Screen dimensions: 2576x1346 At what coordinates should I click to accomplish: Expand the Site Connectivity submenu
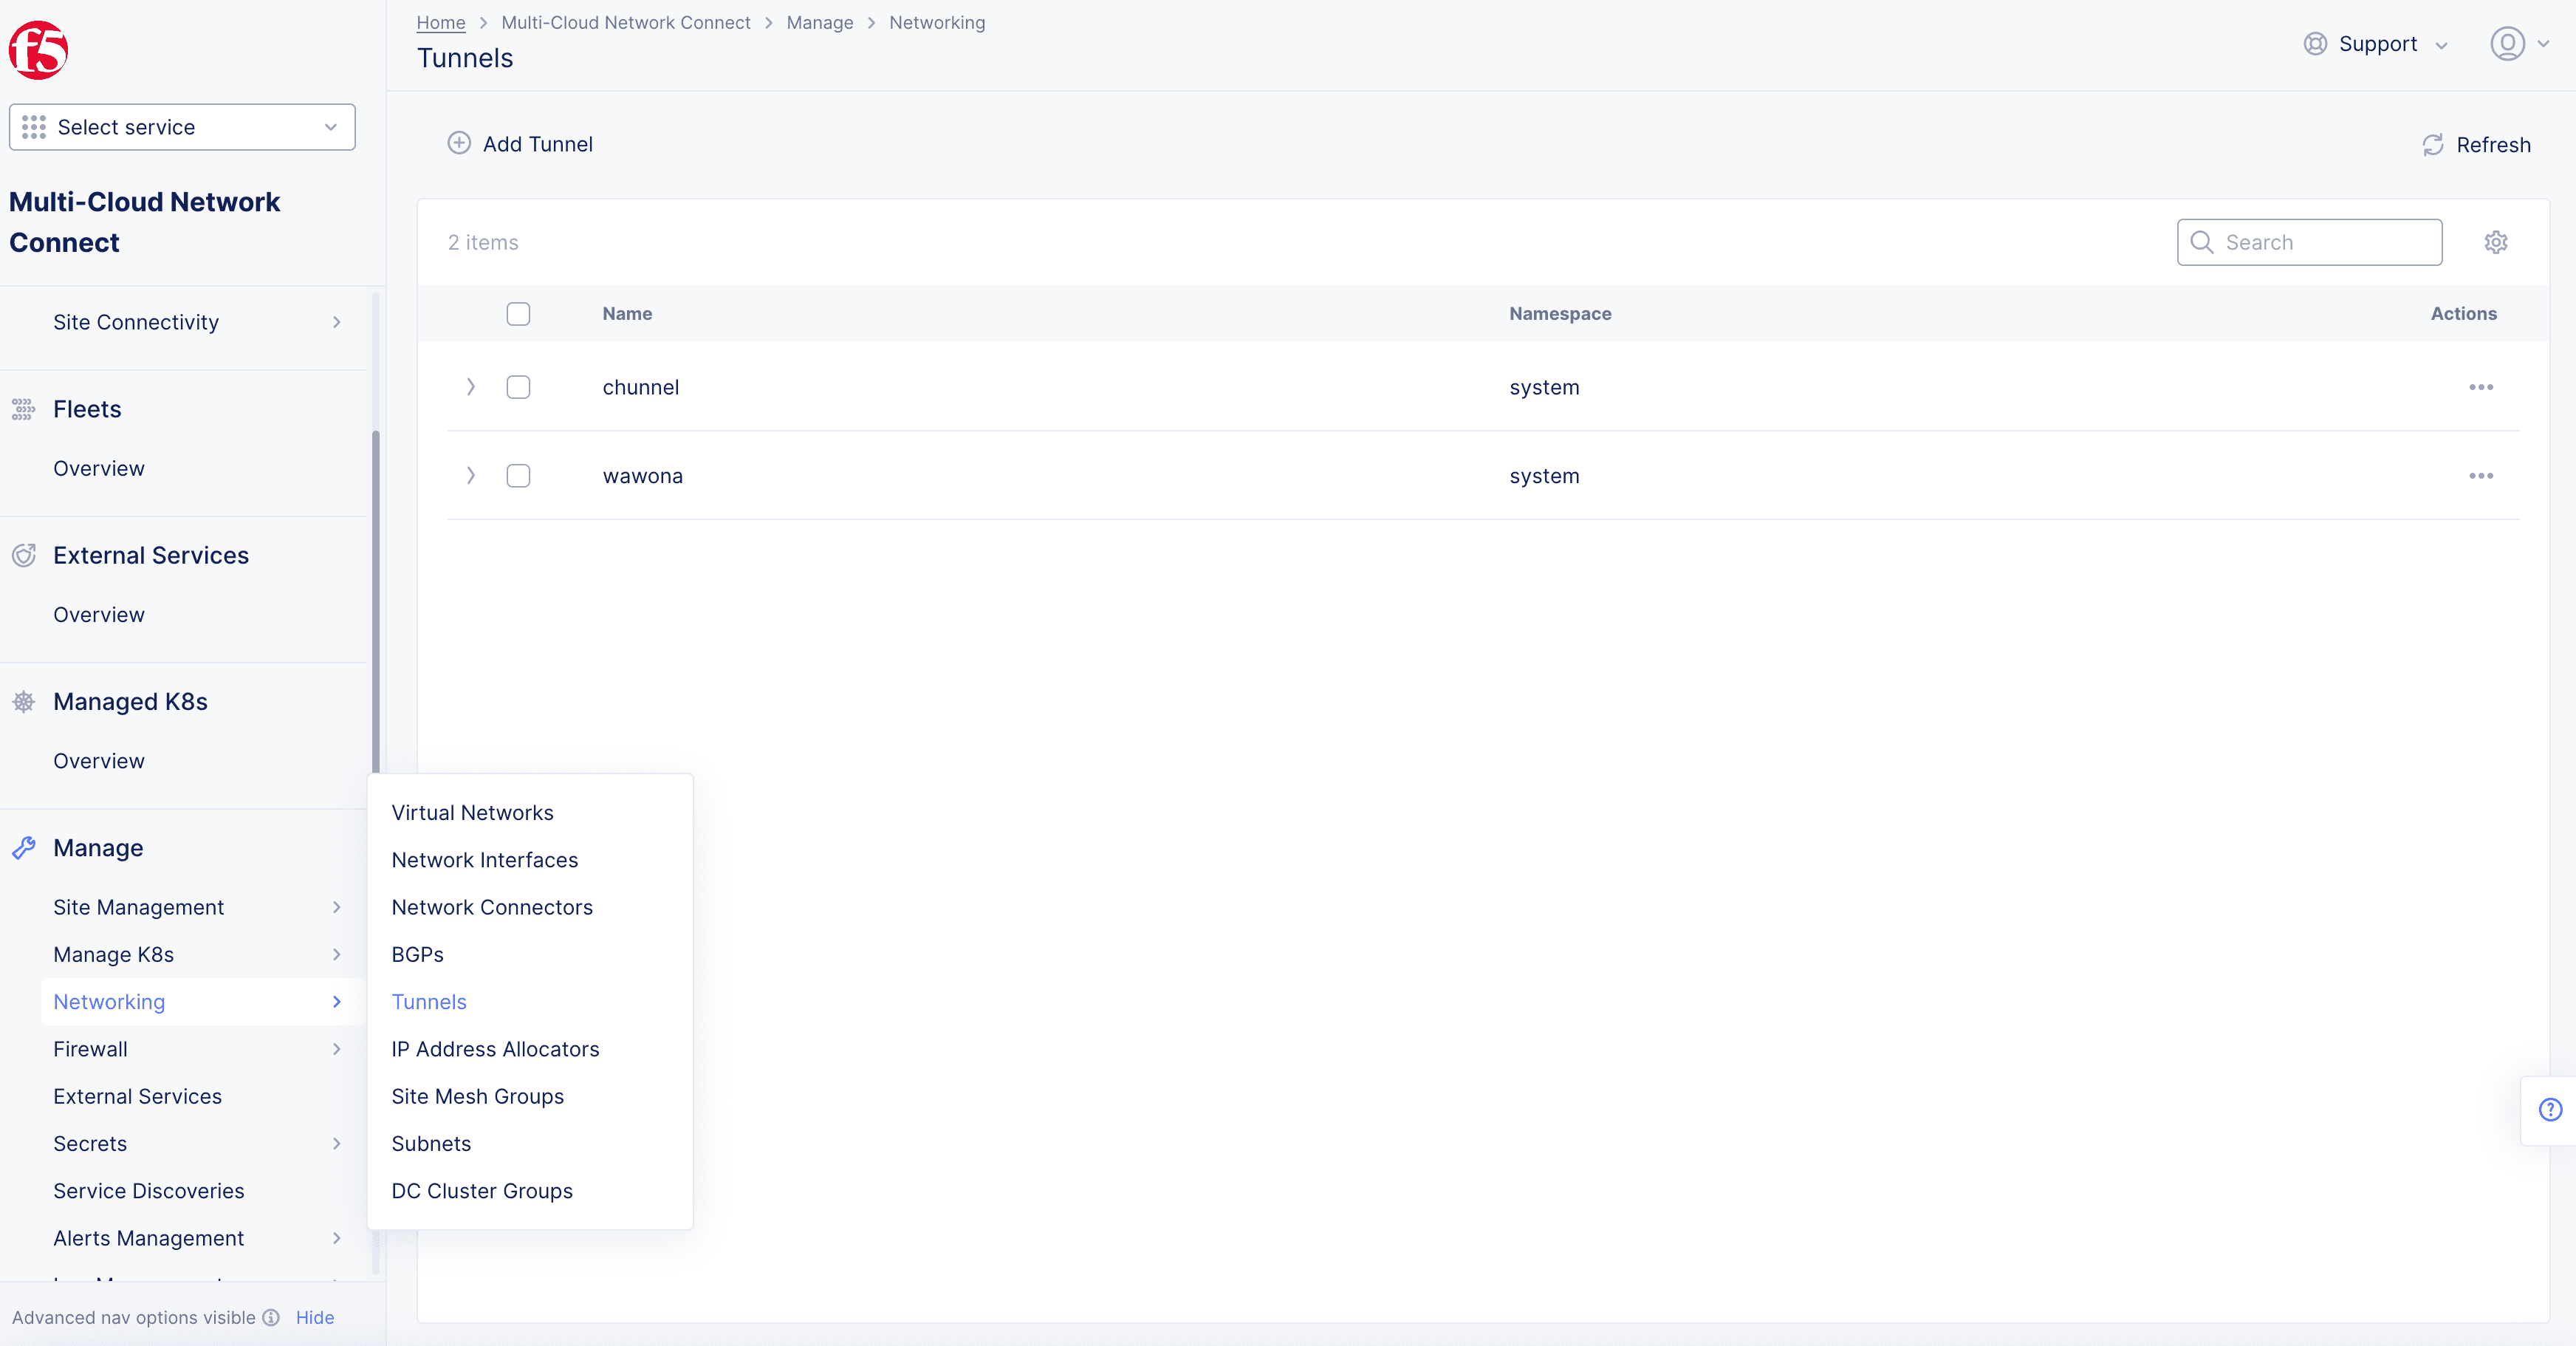[337, 322]
